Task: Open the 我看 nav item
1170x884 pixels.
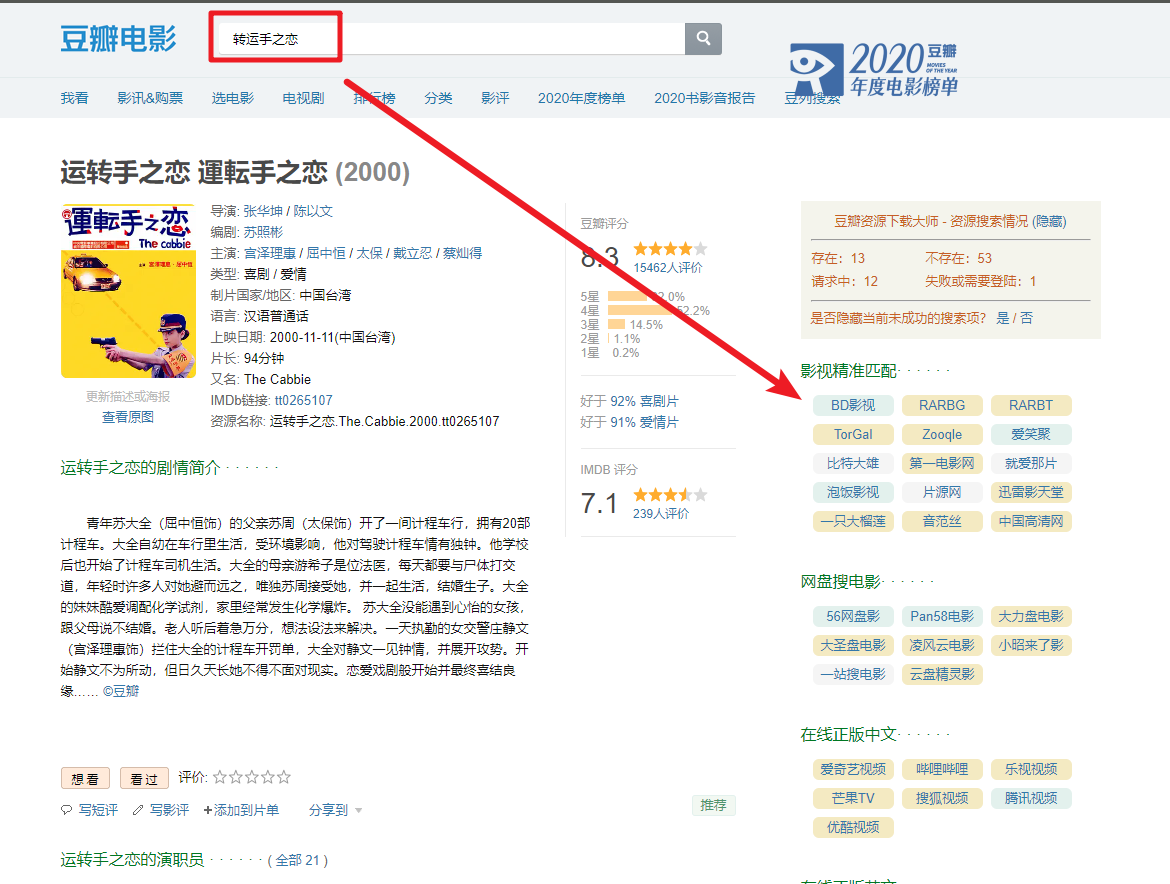Action: 75,98
